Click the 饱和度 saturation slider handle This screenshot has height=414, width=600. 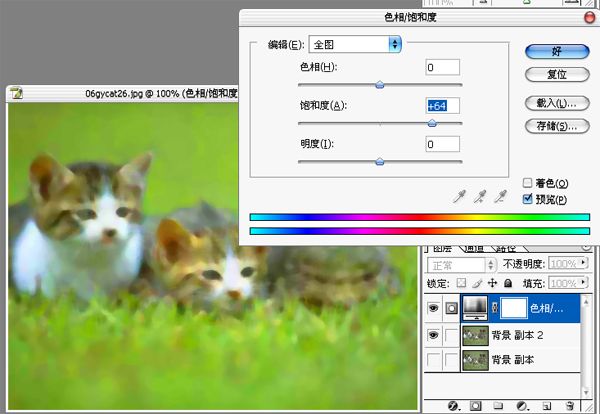tap(432, 123)
